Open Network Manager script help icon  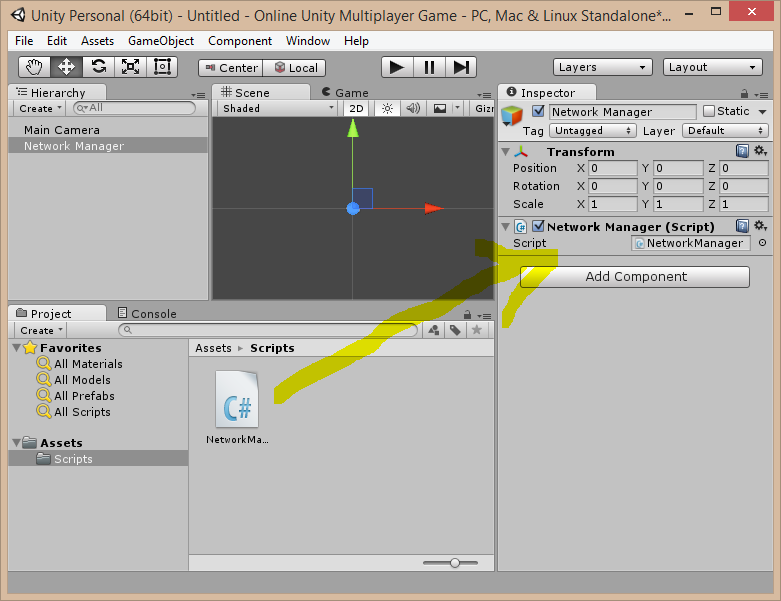(x=742, y=226)
